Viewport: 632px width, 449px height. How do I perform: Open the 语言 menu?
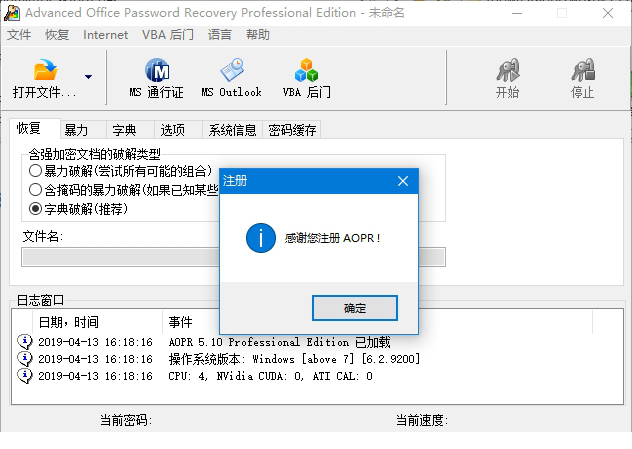coord(220,35)
